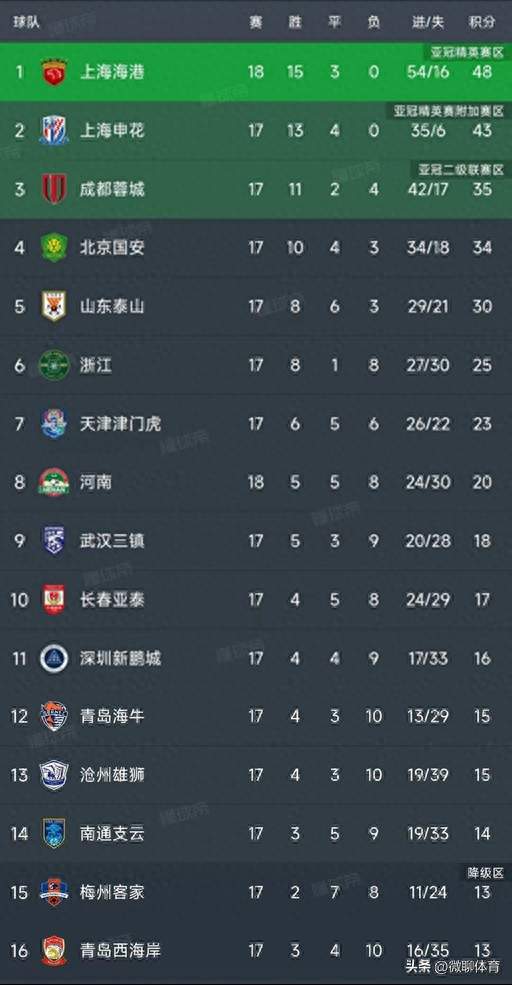Sort by 进/失 column header
Image resolution: width=512 pixels, height=985 pixels.
pyautogui.click(x=428, y=22)
